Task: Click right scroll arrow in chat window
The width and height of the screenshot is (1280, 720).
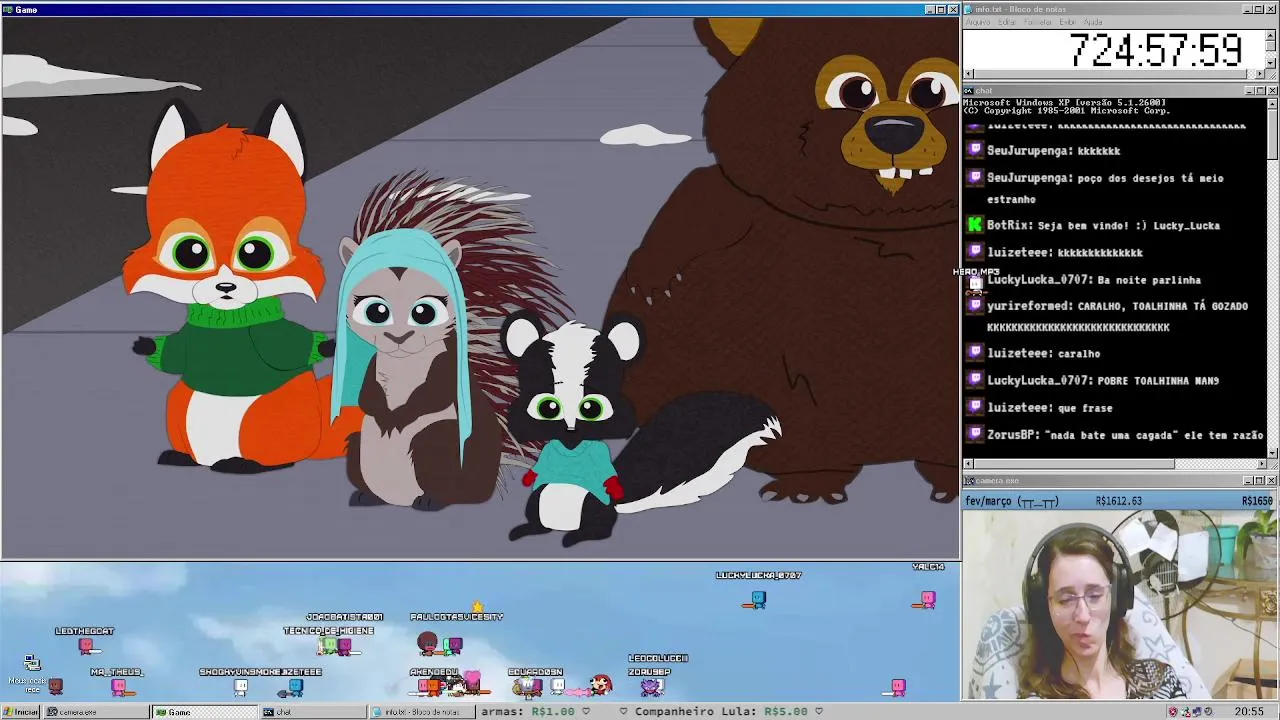Action: (1260, 464)
